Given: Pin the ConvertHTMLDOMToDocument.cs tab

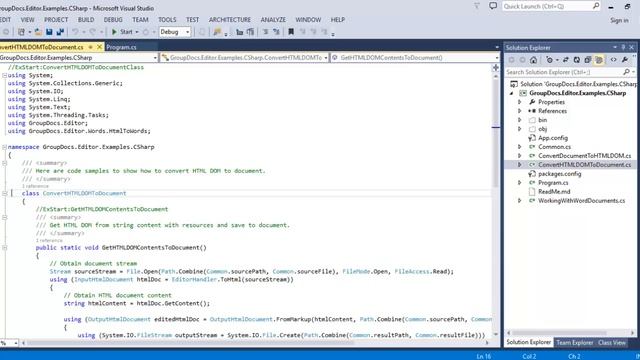Looking at the screenshot, I should click(x=90, y=47).
